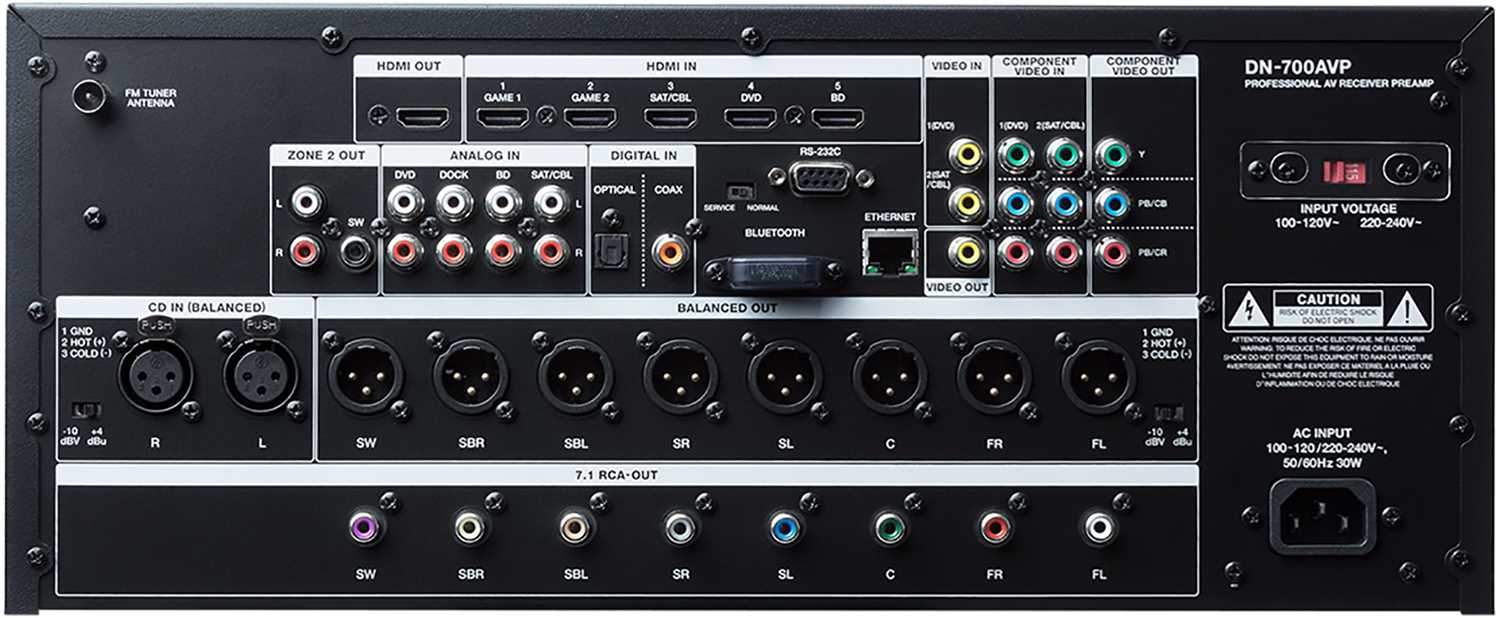
Task: Click the Video In 2(SAT/CBL) yellow jack
Action: tap(966, 203)
